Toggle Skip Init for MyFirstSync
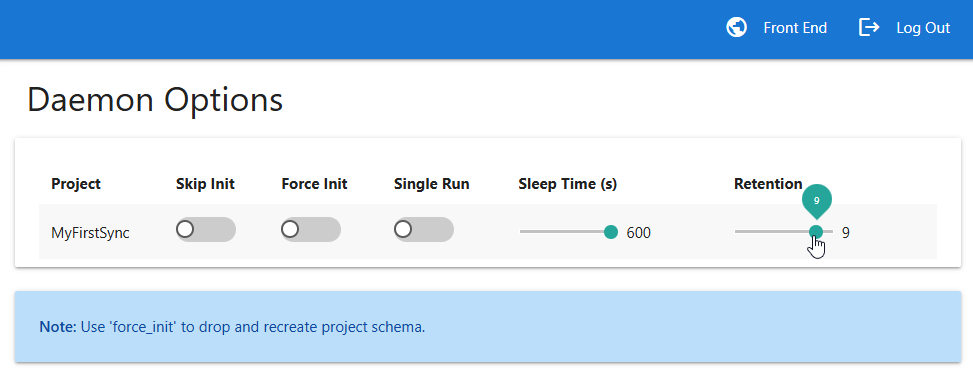 coord(205,230)
